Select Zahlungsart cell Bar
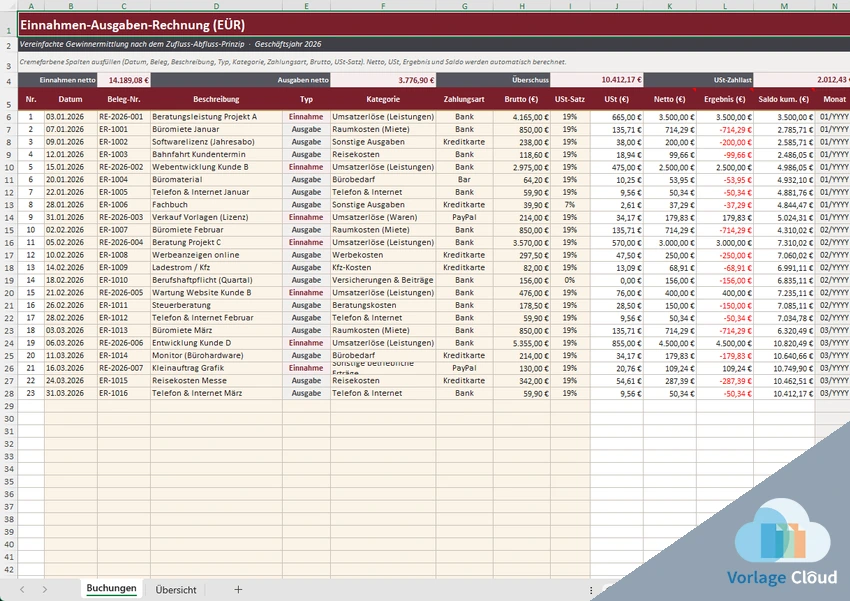This screenshot has height=601, width=850. (464, 179)
